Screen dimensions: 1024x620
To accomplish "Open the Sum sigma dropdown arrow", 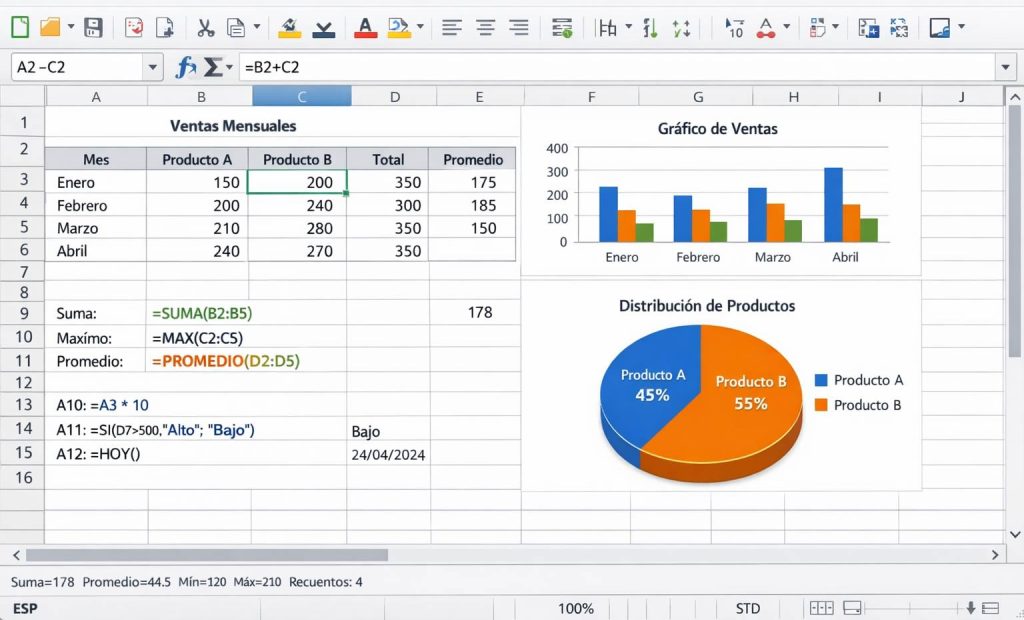I will pyautogui.click(x=229, y=66).
